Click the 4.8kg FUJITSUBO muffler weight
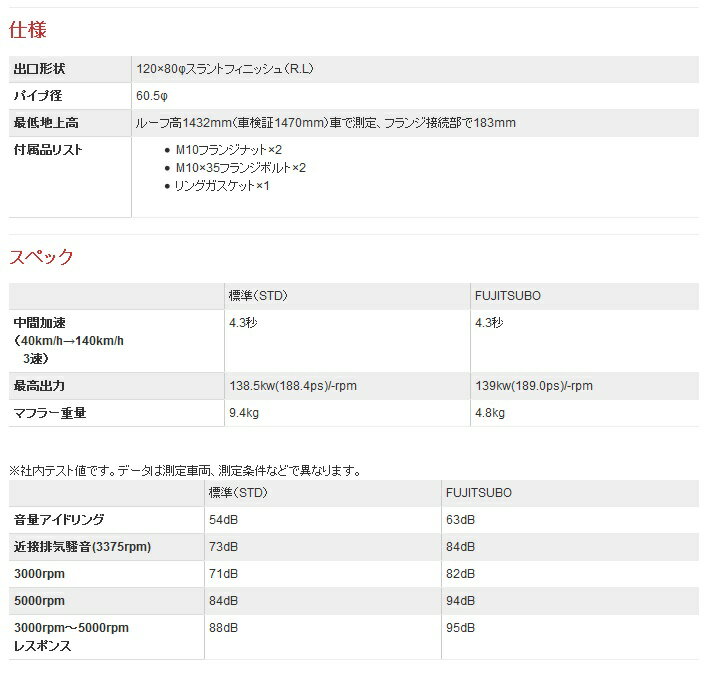The height and width of the screenshot is (674, 719). [490, 413]
